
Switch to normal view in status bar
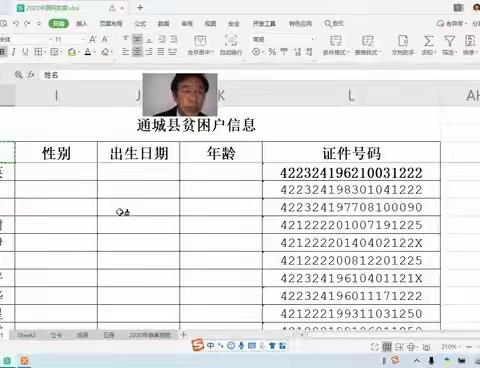coord(387,347)
